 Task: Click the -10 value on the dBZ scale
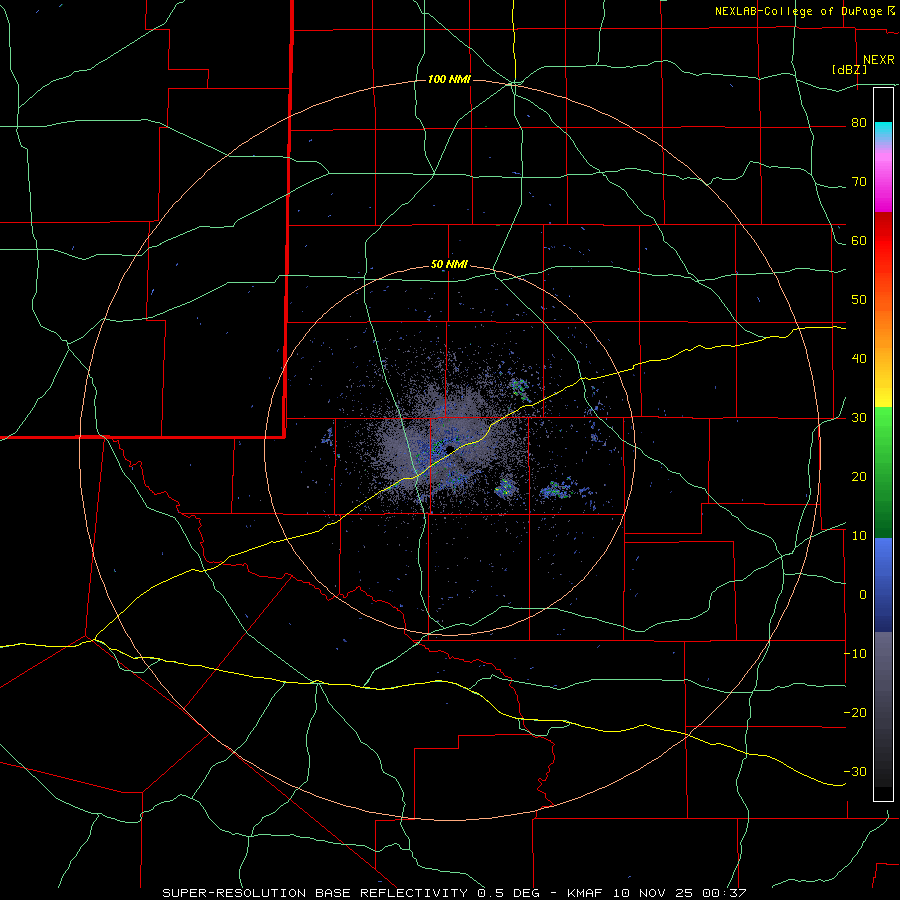855,654
